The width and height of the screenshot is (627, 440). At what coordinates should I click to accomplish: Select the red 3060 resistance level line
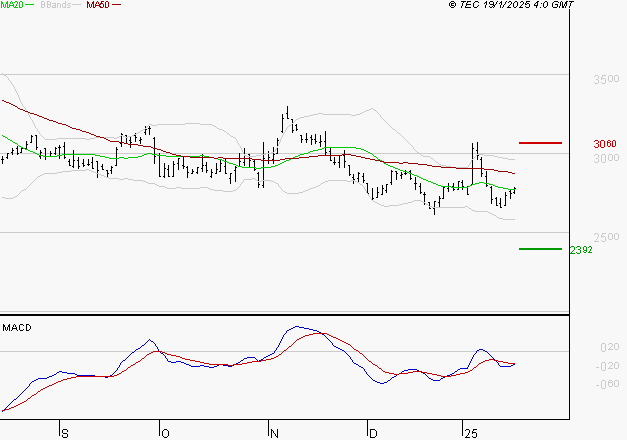(541, 143)
